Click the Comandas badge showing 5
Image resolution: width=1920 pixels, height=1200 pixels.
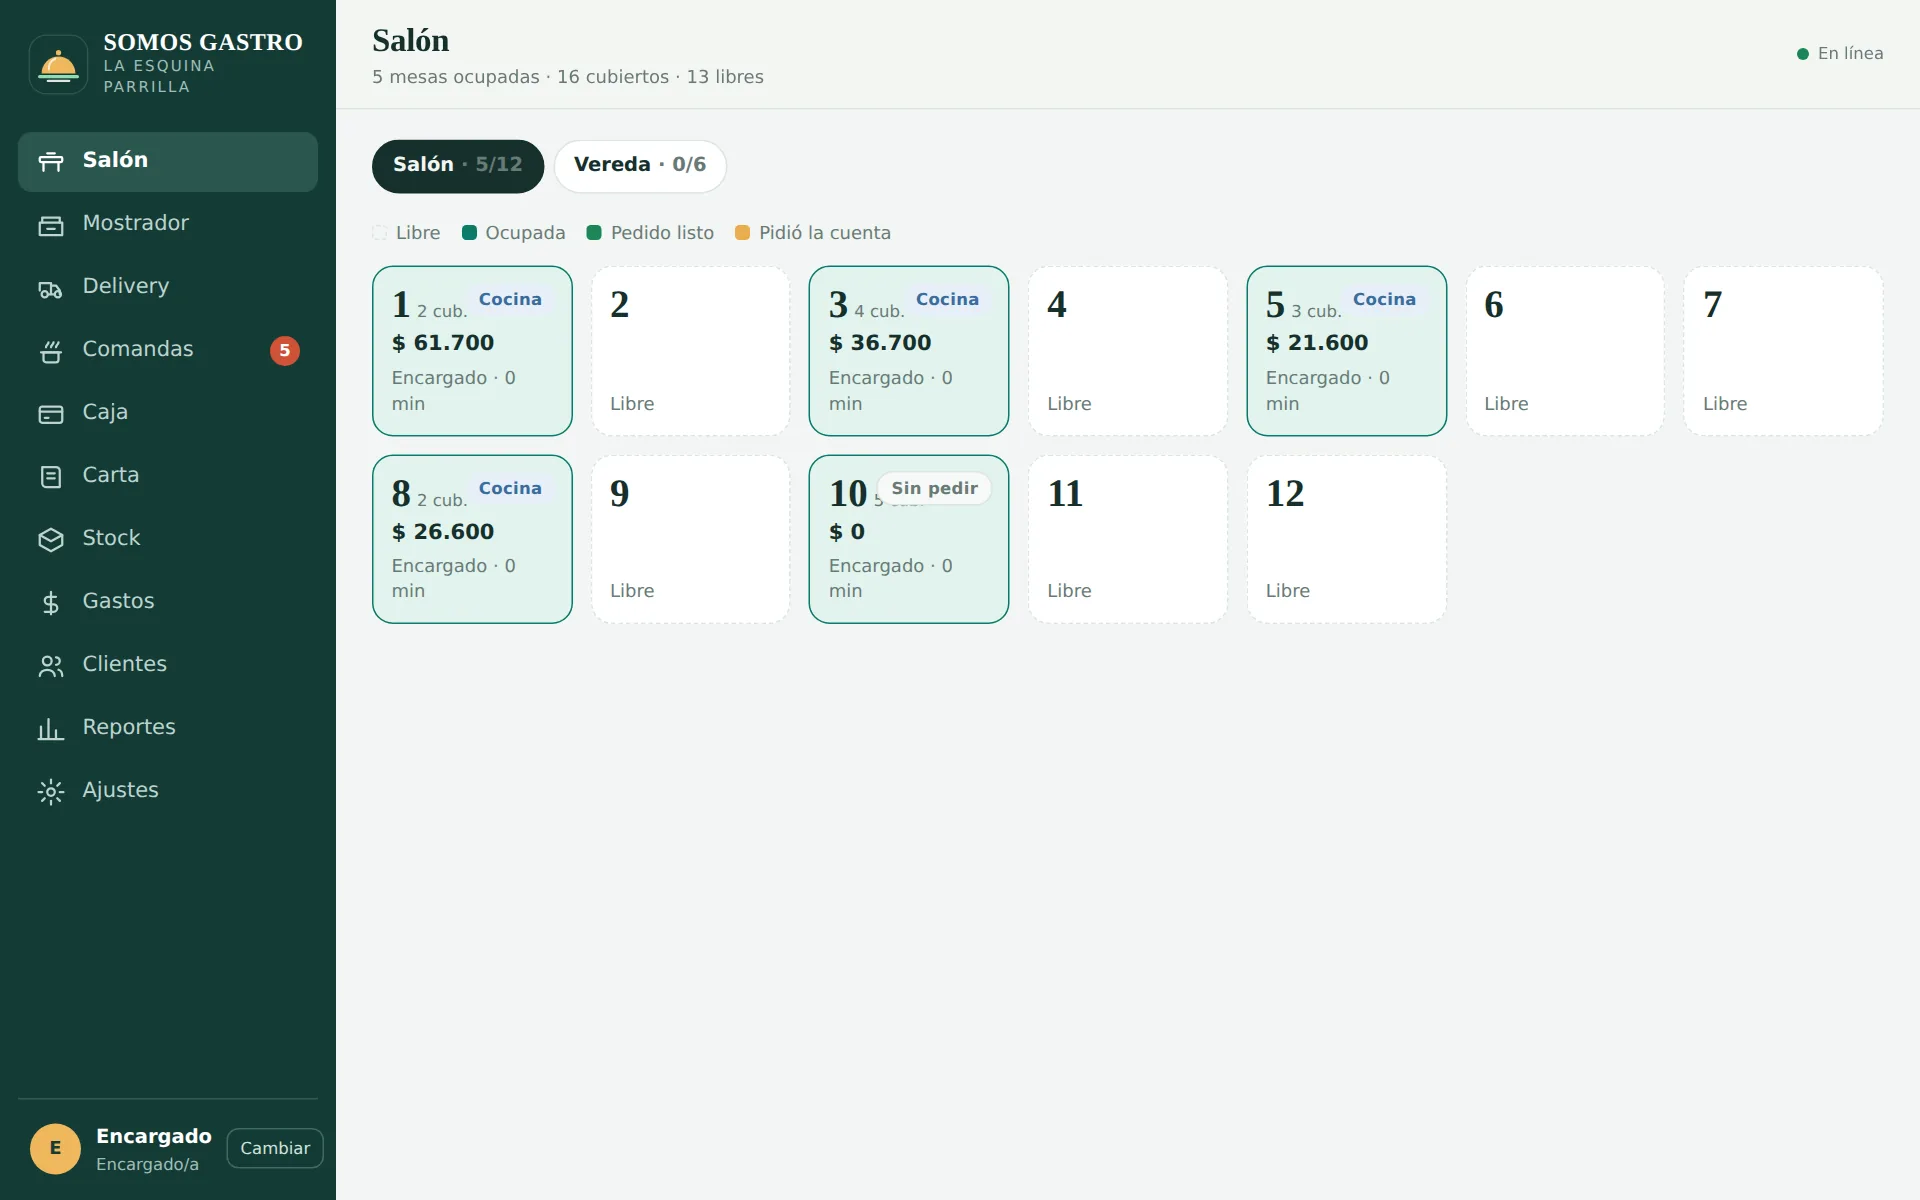point(285,351)
